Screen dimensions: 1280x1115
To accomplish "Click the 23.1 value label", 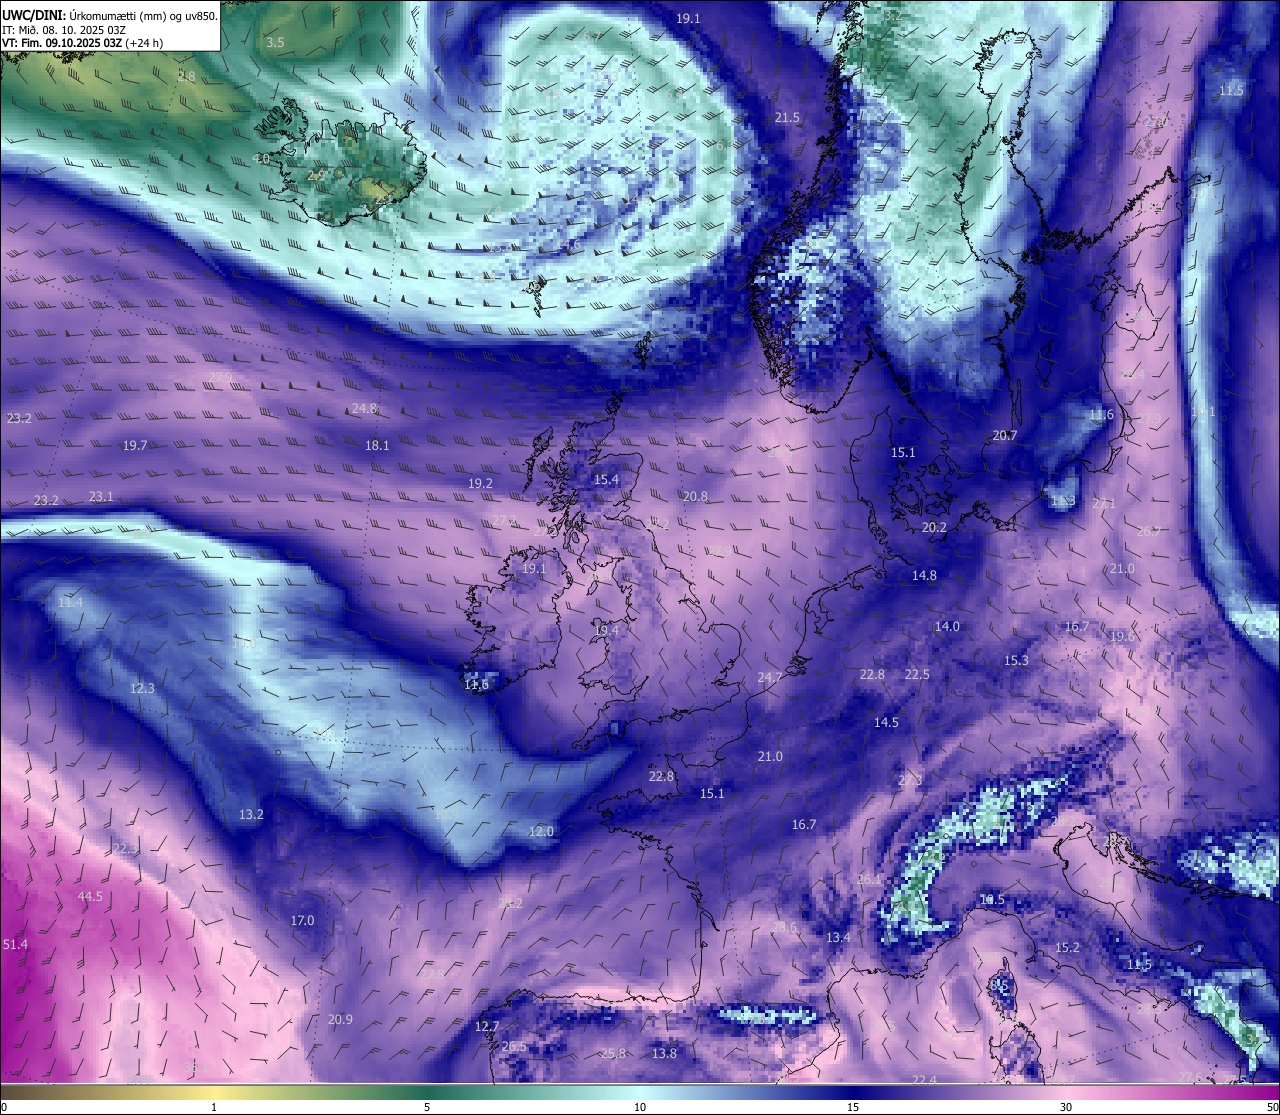I will coord(101,496).
